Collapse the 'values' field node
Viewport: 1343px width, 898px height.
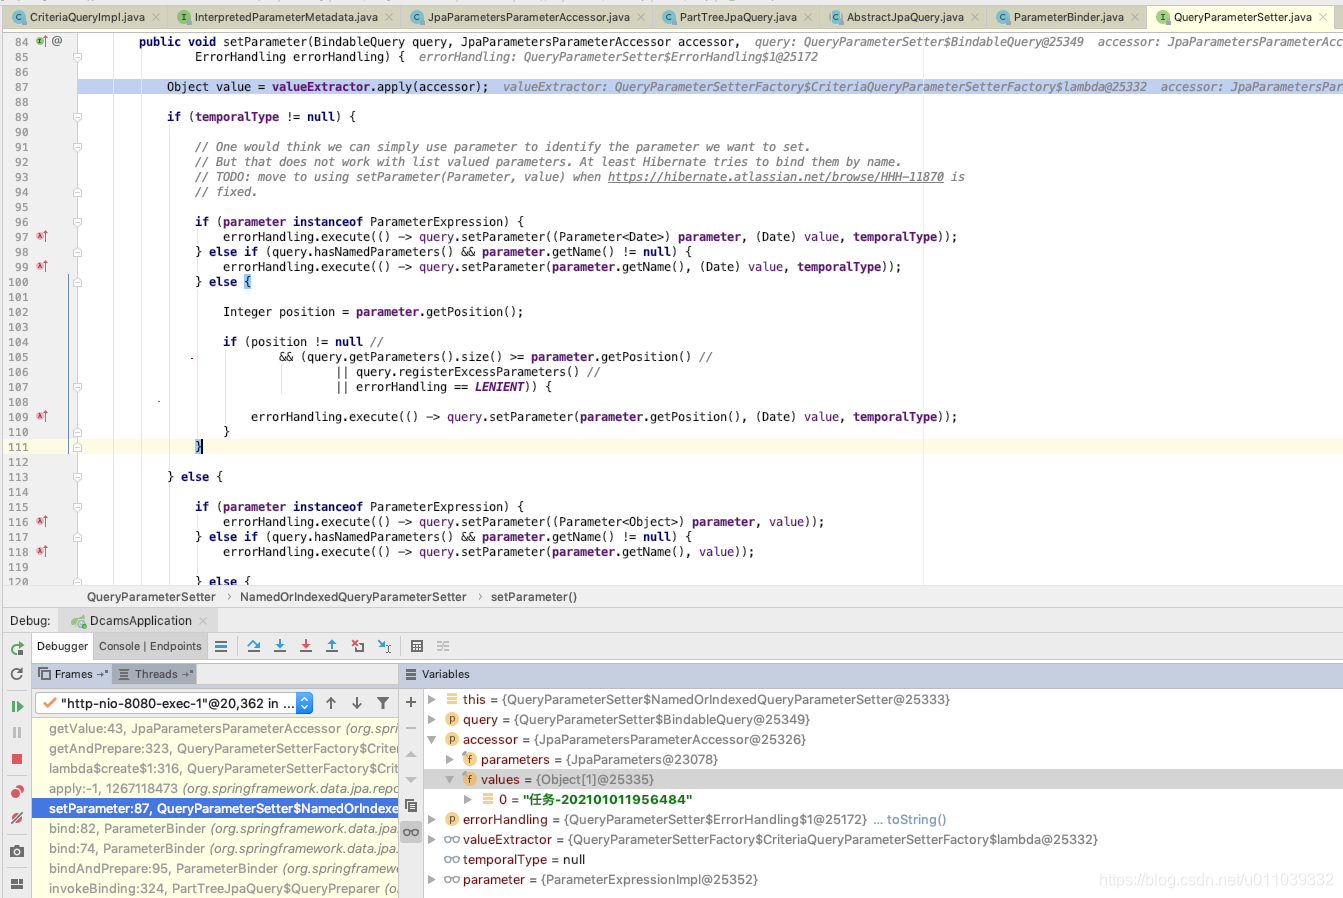click(x=450, y=780)
